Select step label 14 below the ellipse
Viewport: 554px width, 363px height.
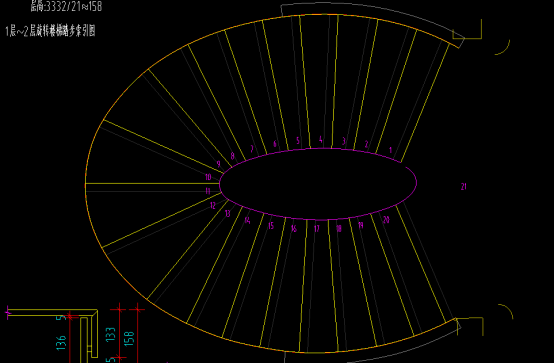(247, 220)
